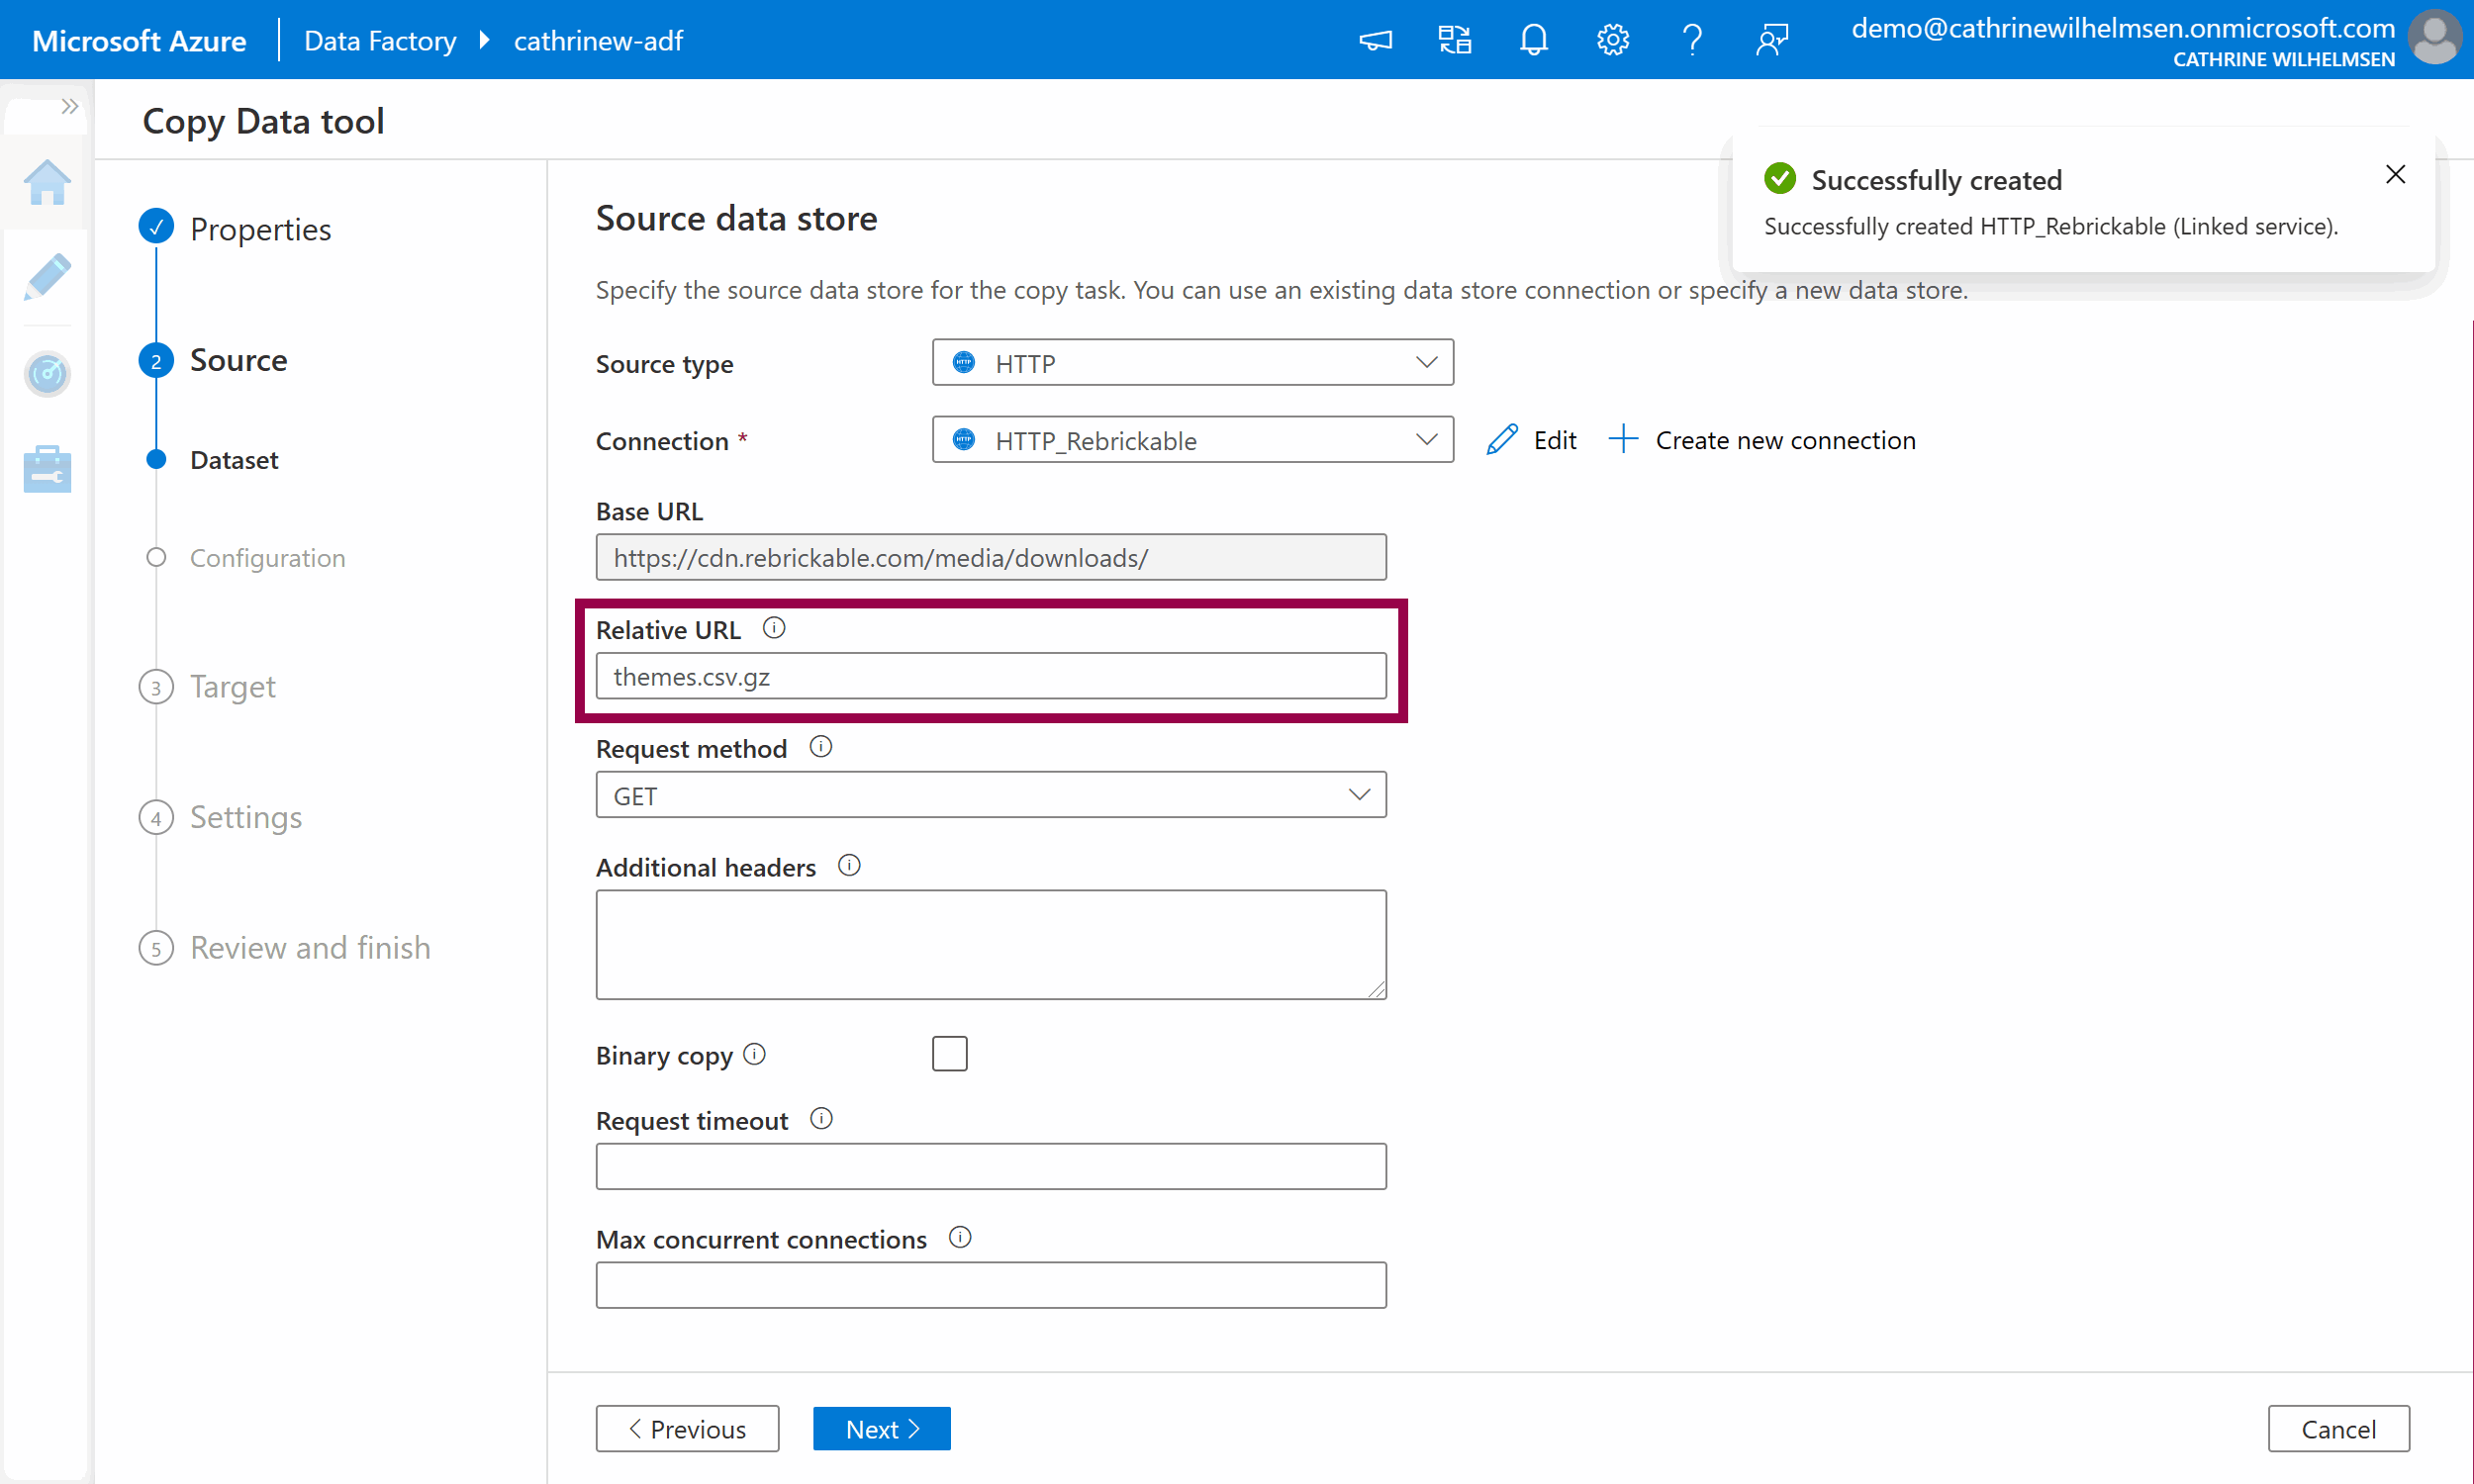2474x1484 pixels.
Task: Click the notifications bell icon
Action: pos(1532,40)
